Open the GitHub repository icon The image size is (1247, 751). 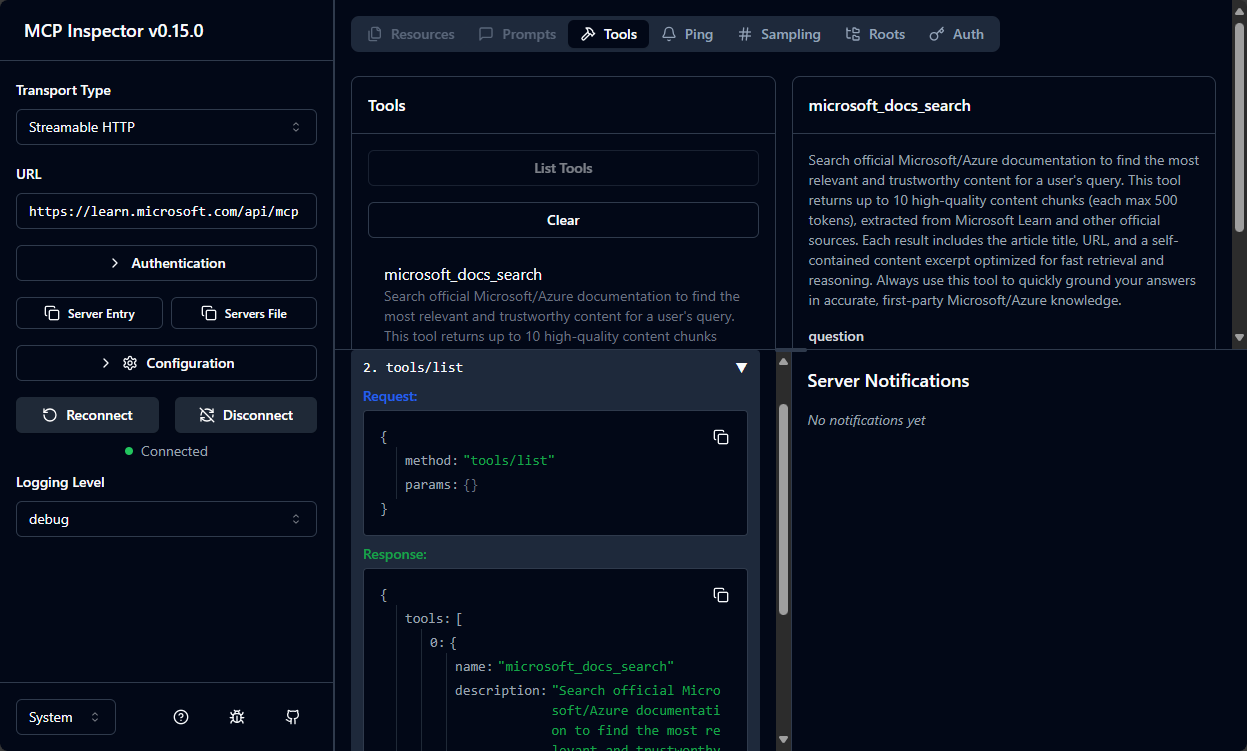tap(293, 717)
